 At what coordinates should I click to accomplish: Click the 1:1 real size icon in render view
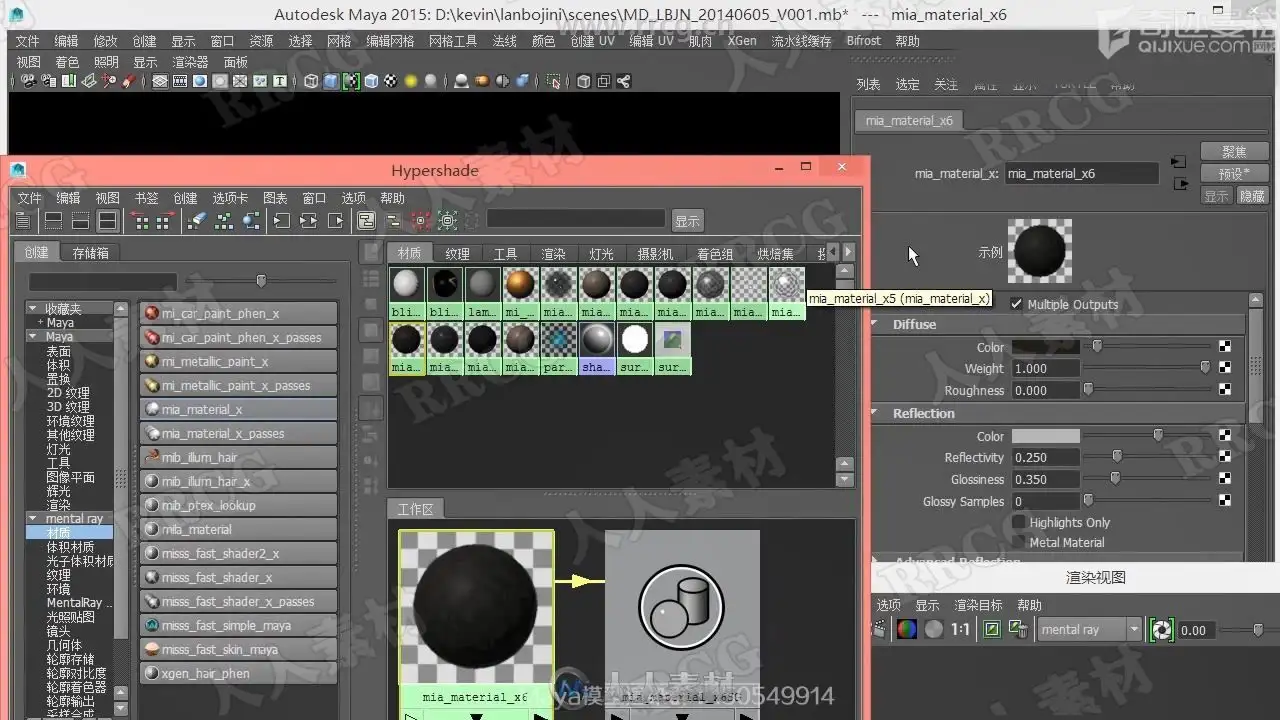(960, 630)
